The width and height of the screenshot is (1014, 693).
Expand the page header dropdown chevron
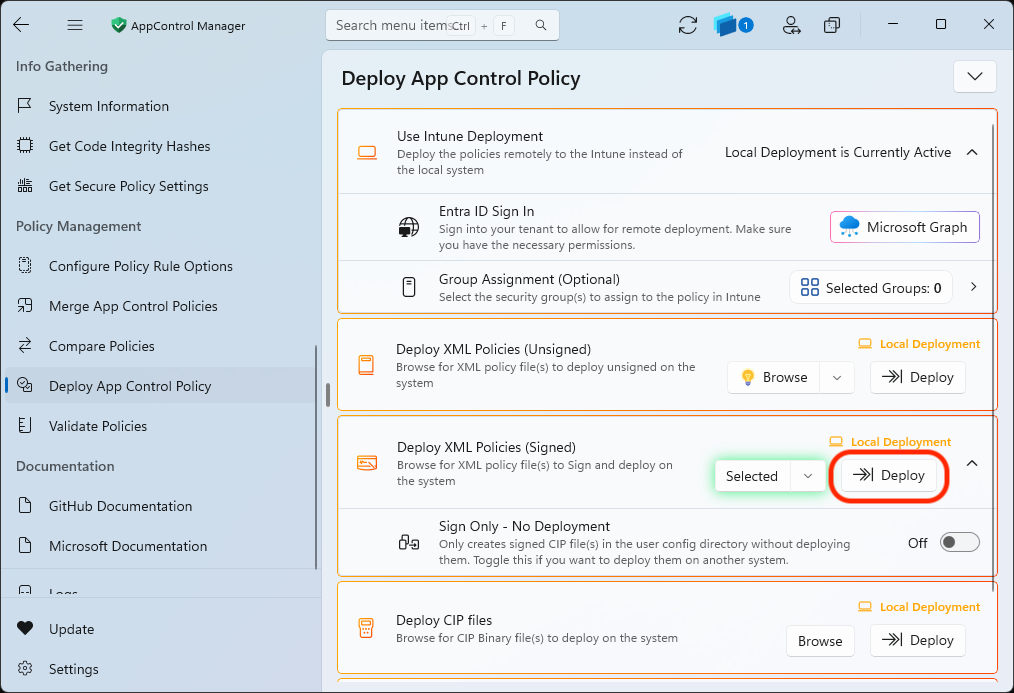[975, 76]
